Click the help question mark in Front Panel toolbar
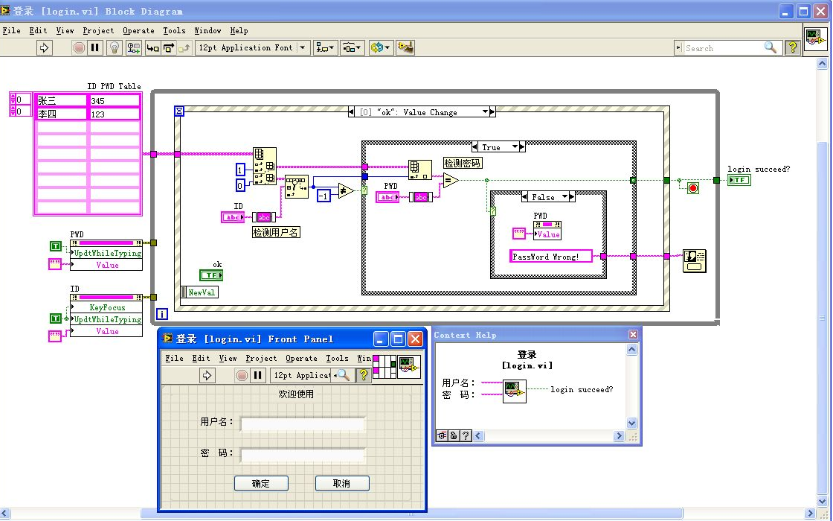Viewport: 833px width, 521px height. coord(364,375)
